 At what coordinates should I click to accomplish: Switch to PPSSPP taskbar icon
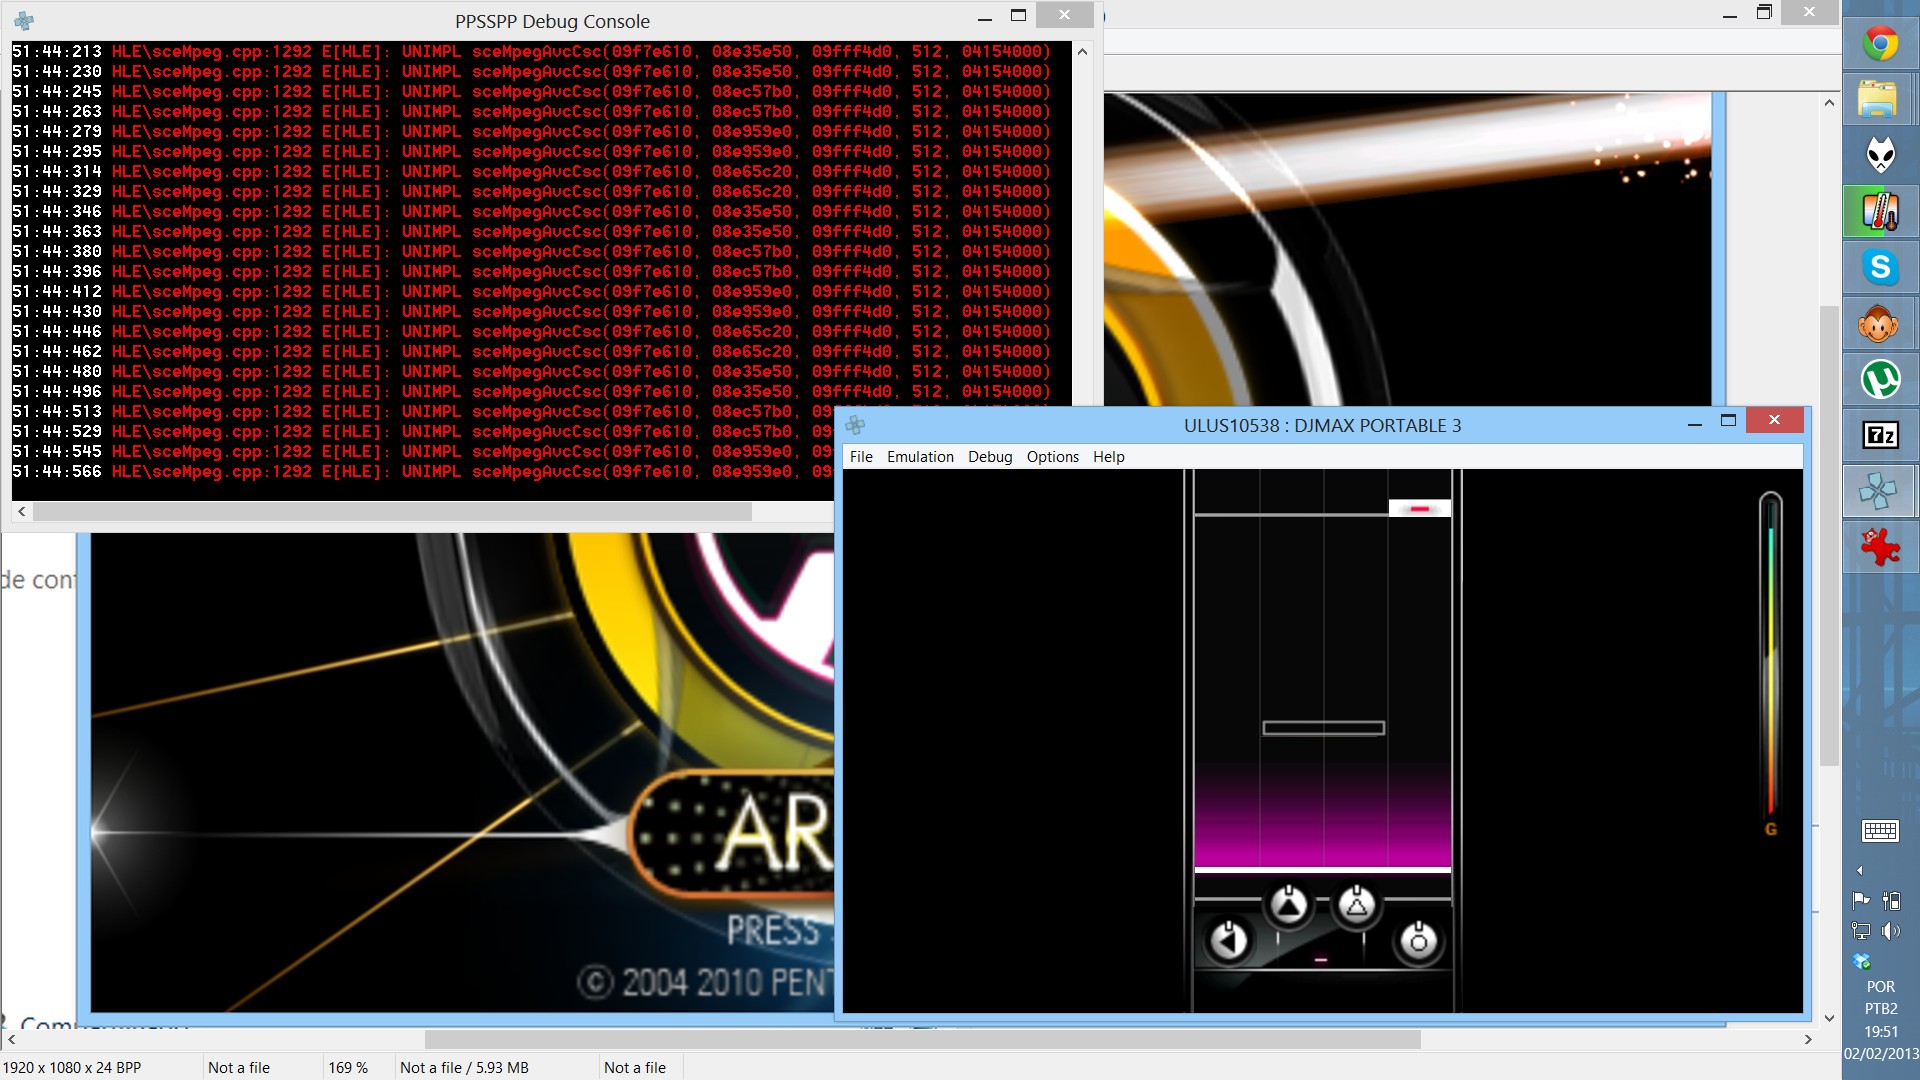(x=1881, y=491)
